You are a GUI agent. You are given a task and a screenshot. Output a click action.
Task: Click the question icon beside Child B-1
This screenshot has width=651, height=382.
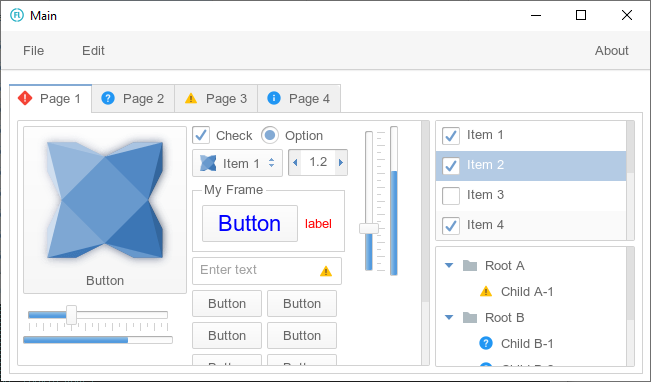tap(486, 343)
